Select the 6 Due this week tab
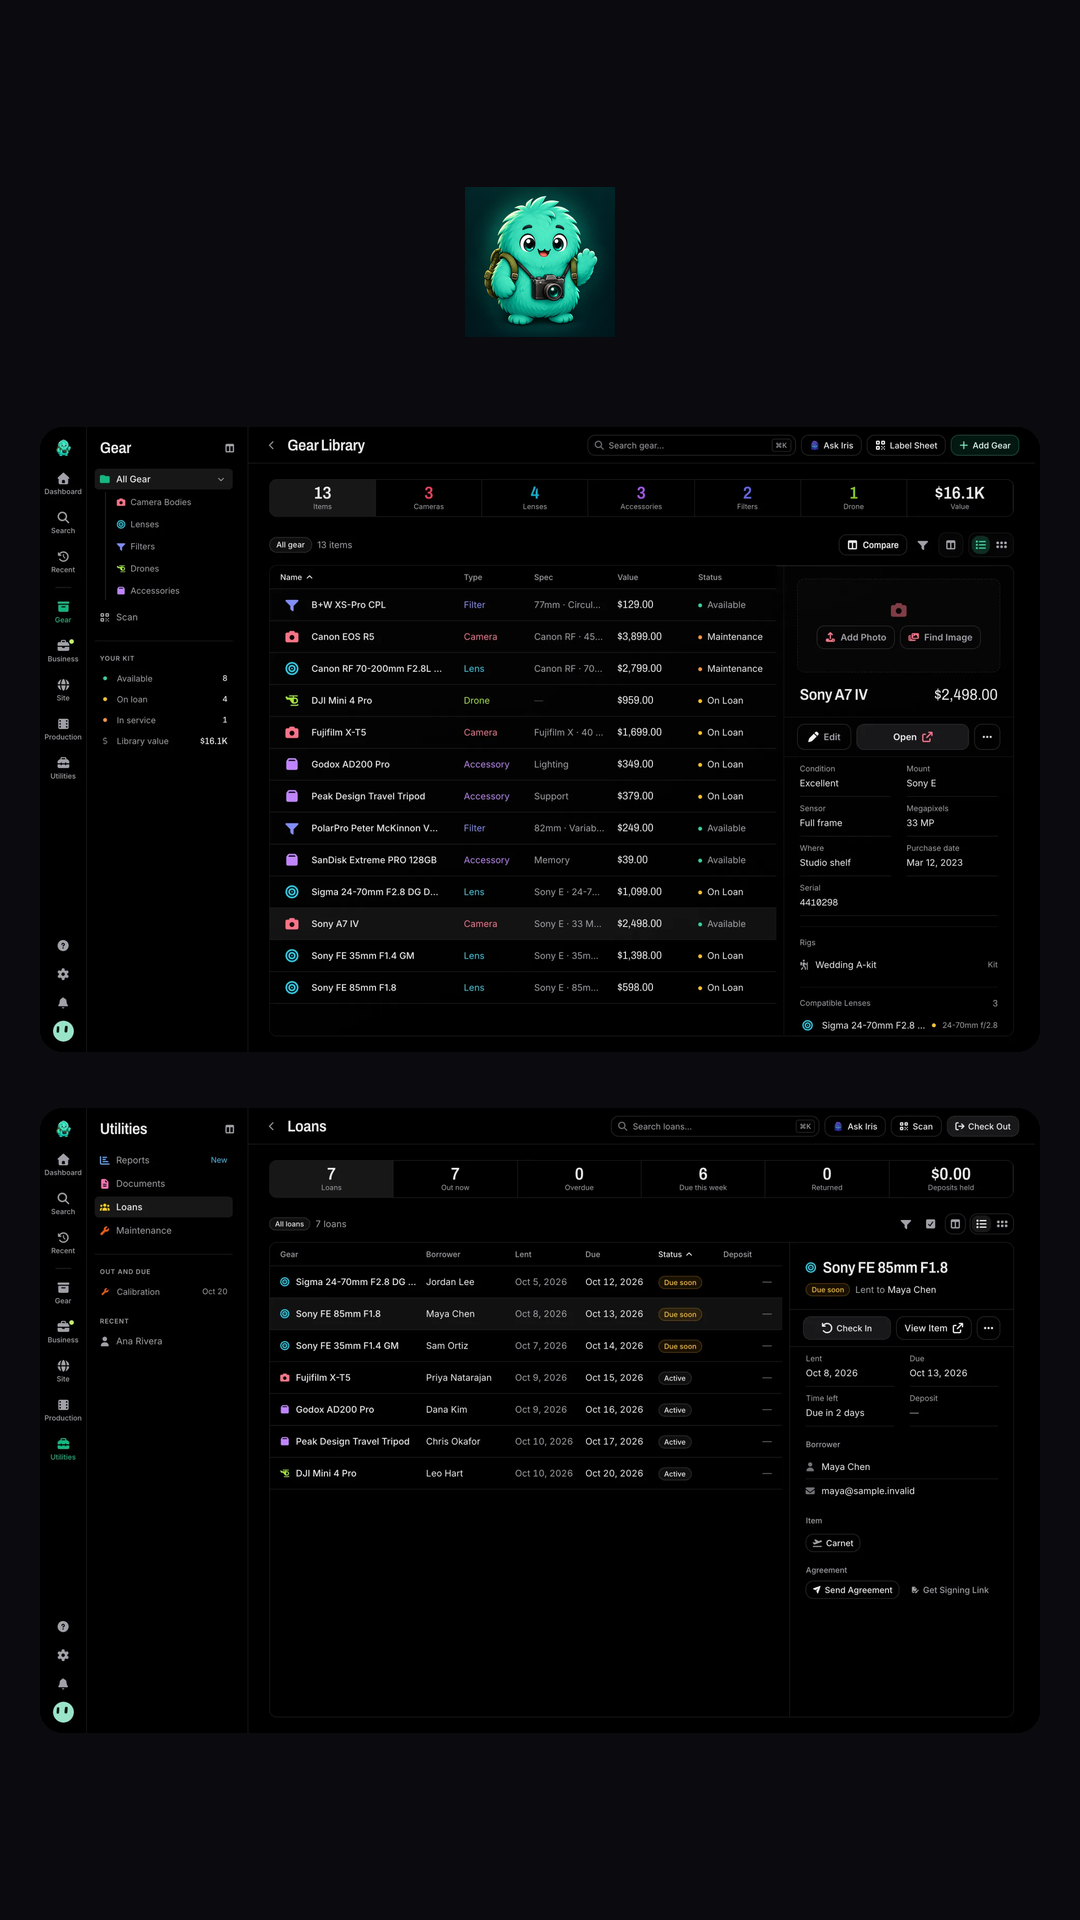1080x1920 pixels. click(x=703, y=1178)
